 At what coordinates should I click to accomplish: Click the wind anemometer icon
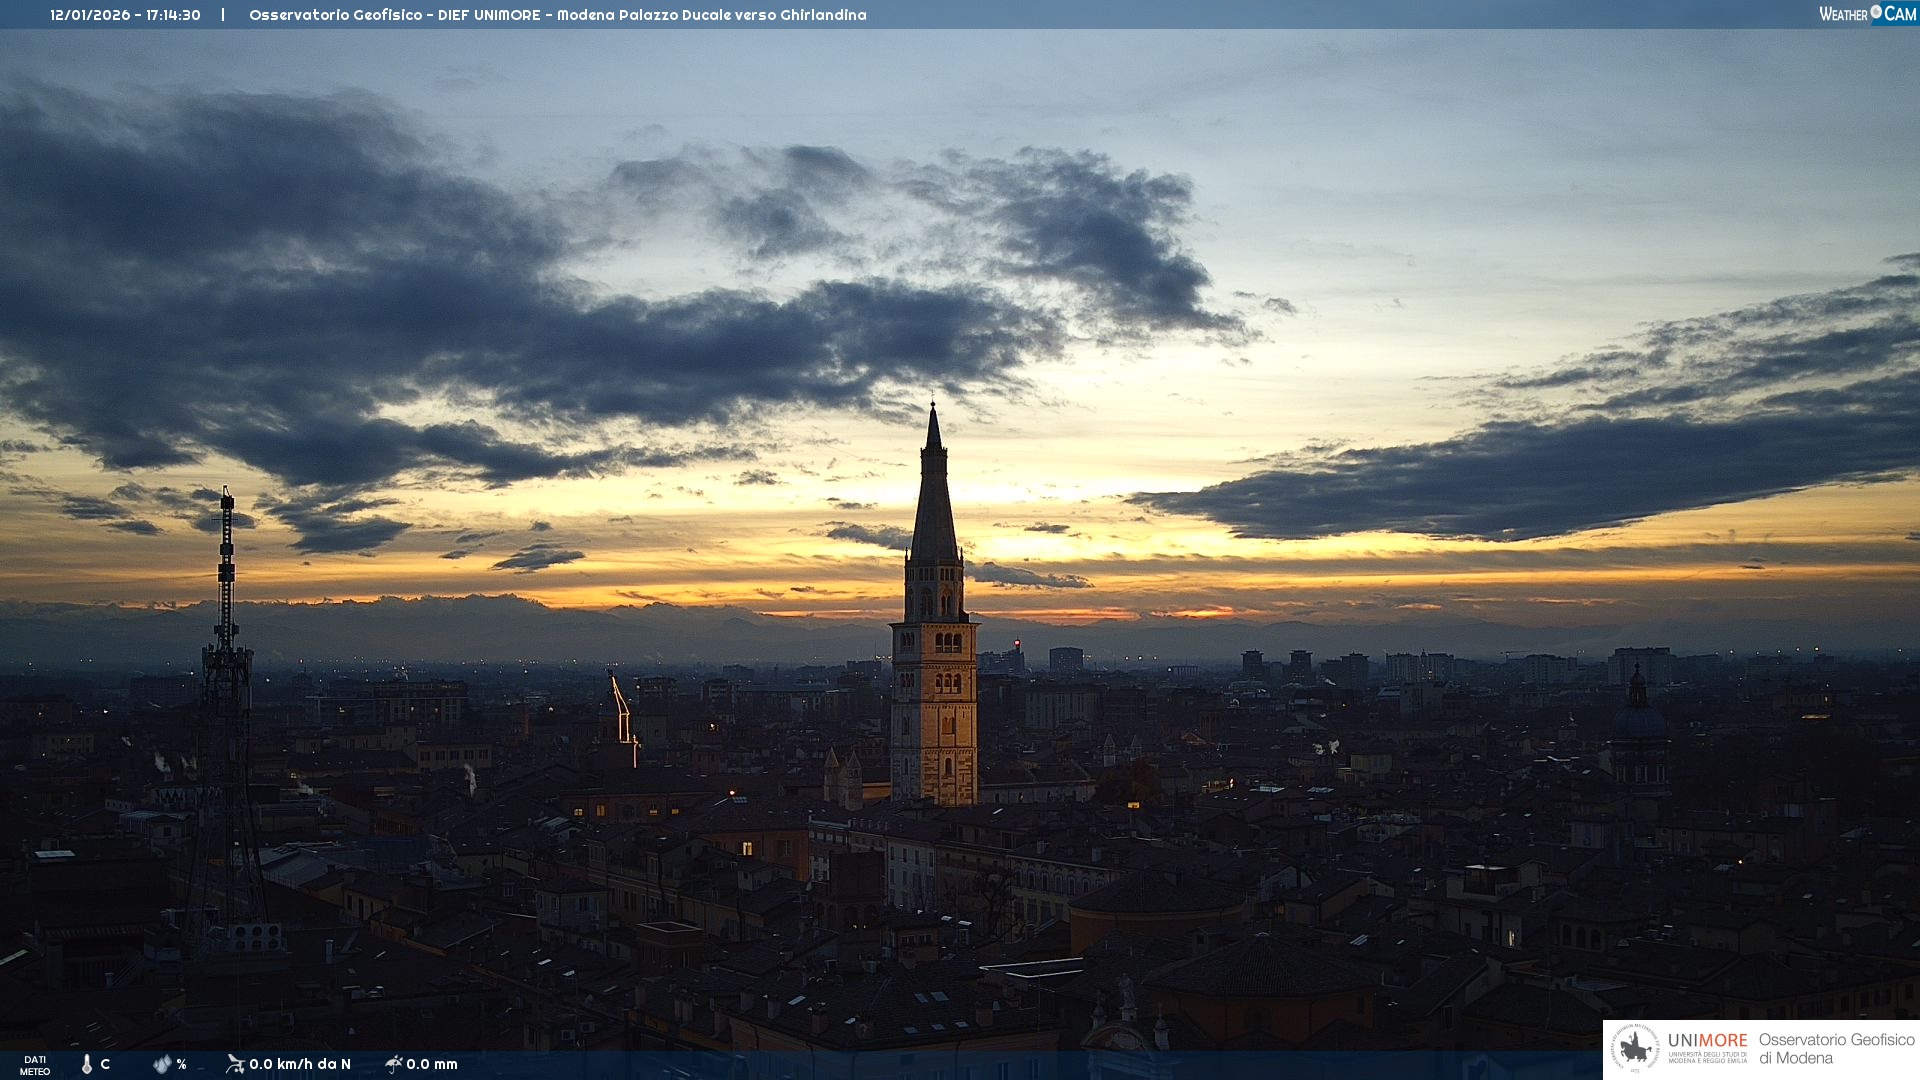point(235,1064)
